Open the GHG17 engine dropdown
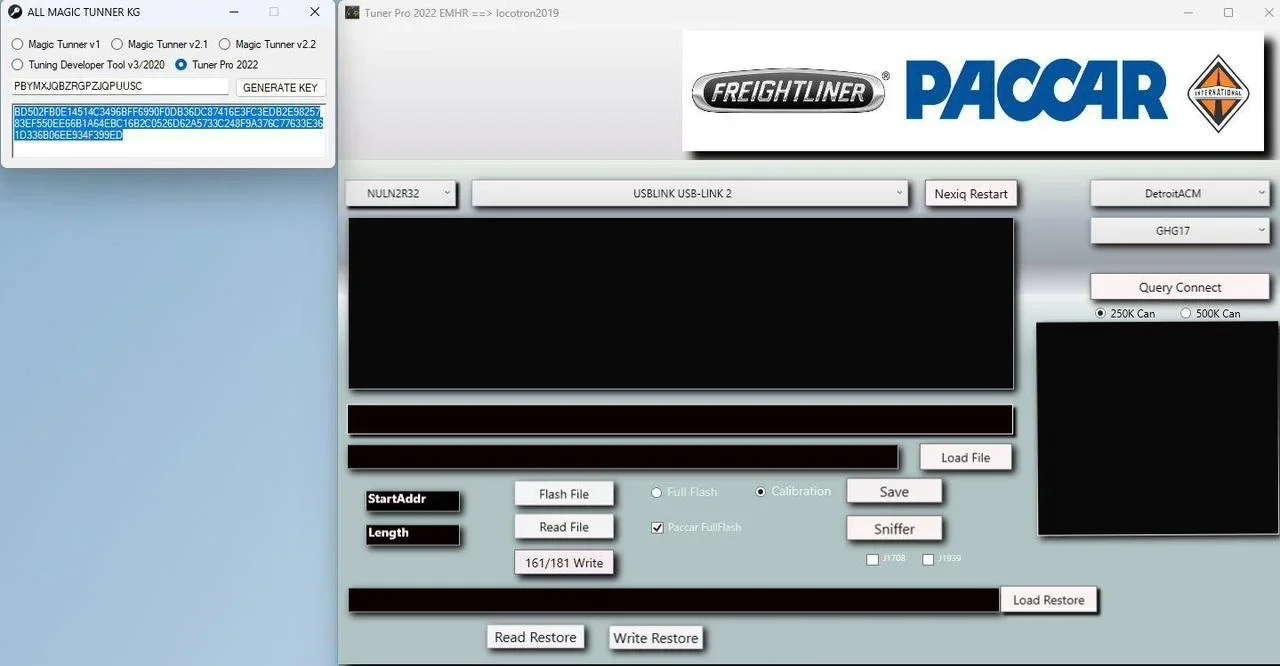1280x666 pixels. pyautogui.click(x=1179, y=230)
